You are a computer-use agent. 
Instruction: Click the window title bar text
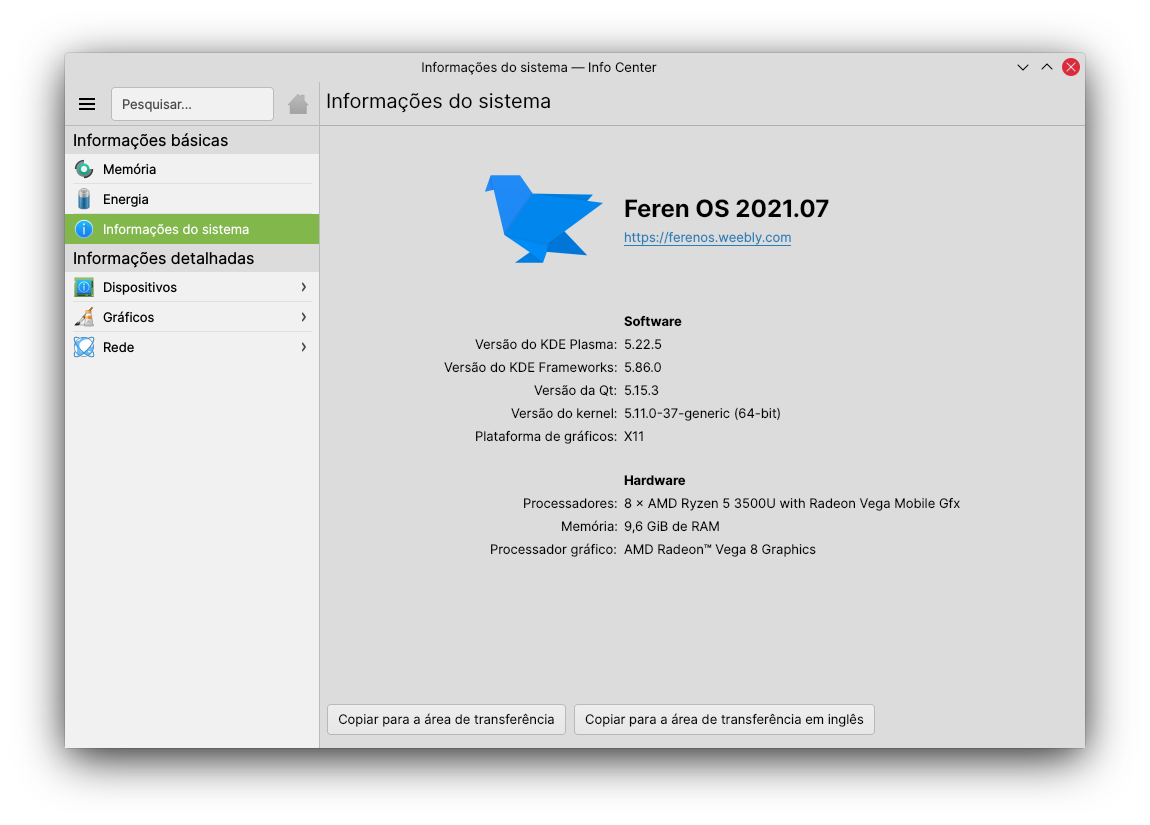tap(538, 67)
